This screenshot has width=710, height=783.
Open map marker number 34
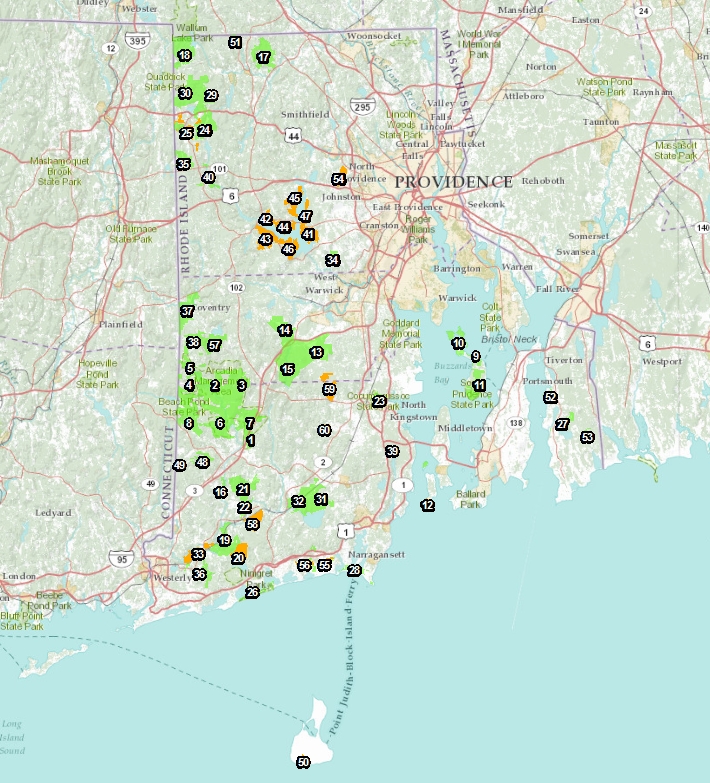[333, 260]
